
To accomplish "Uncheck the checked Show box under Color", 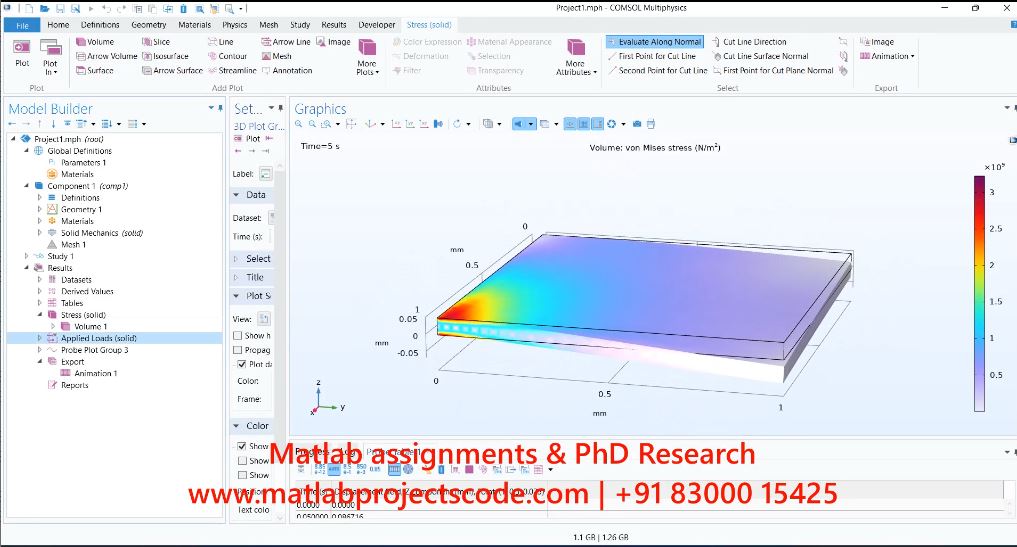I will (x=242, y=446).
